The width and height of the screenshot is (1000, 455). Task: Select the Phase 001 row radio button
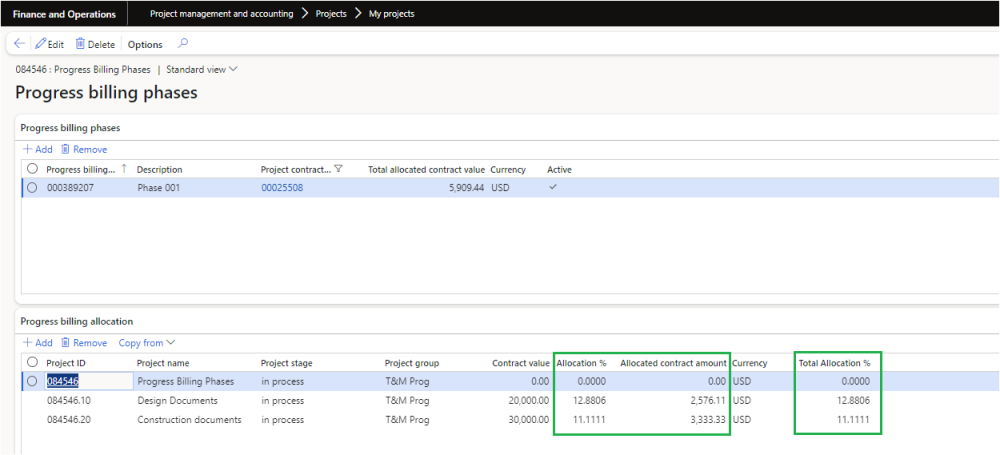coord(32,188)
